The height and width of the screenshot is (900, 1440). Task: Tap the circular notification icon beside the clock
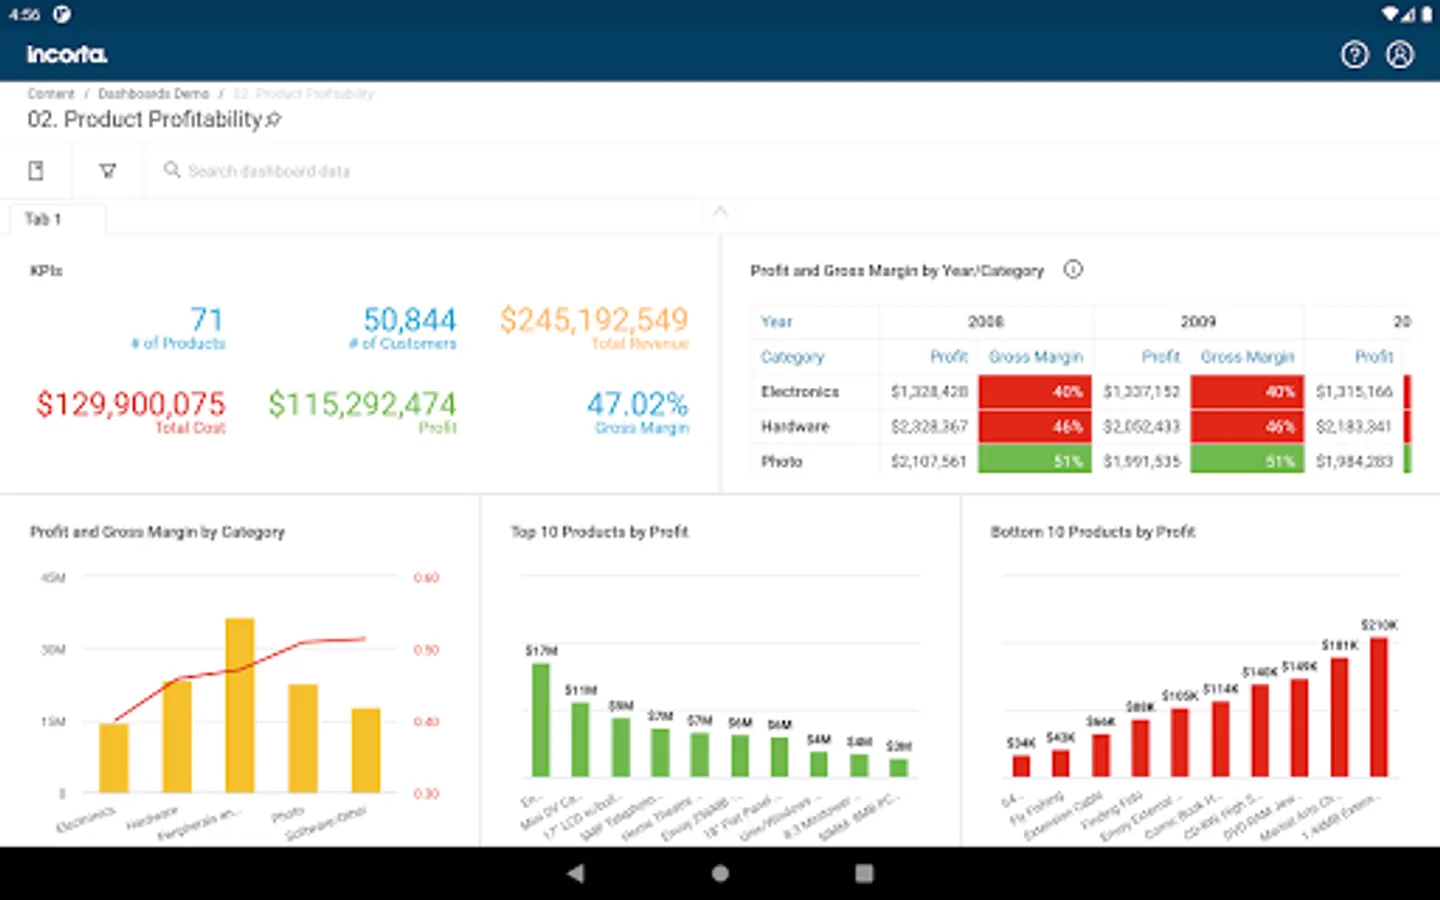coord(62,14)
